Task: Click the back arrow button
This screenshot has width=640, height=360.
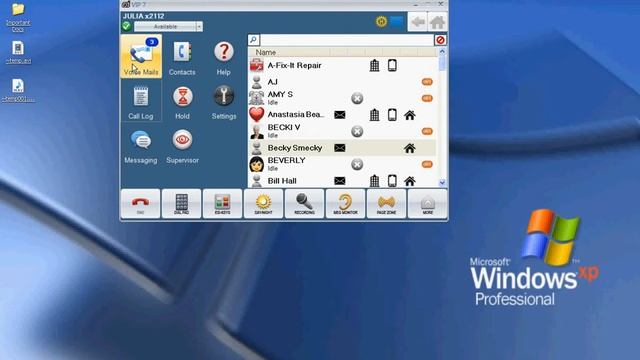Action: click(x=418, y=22)
